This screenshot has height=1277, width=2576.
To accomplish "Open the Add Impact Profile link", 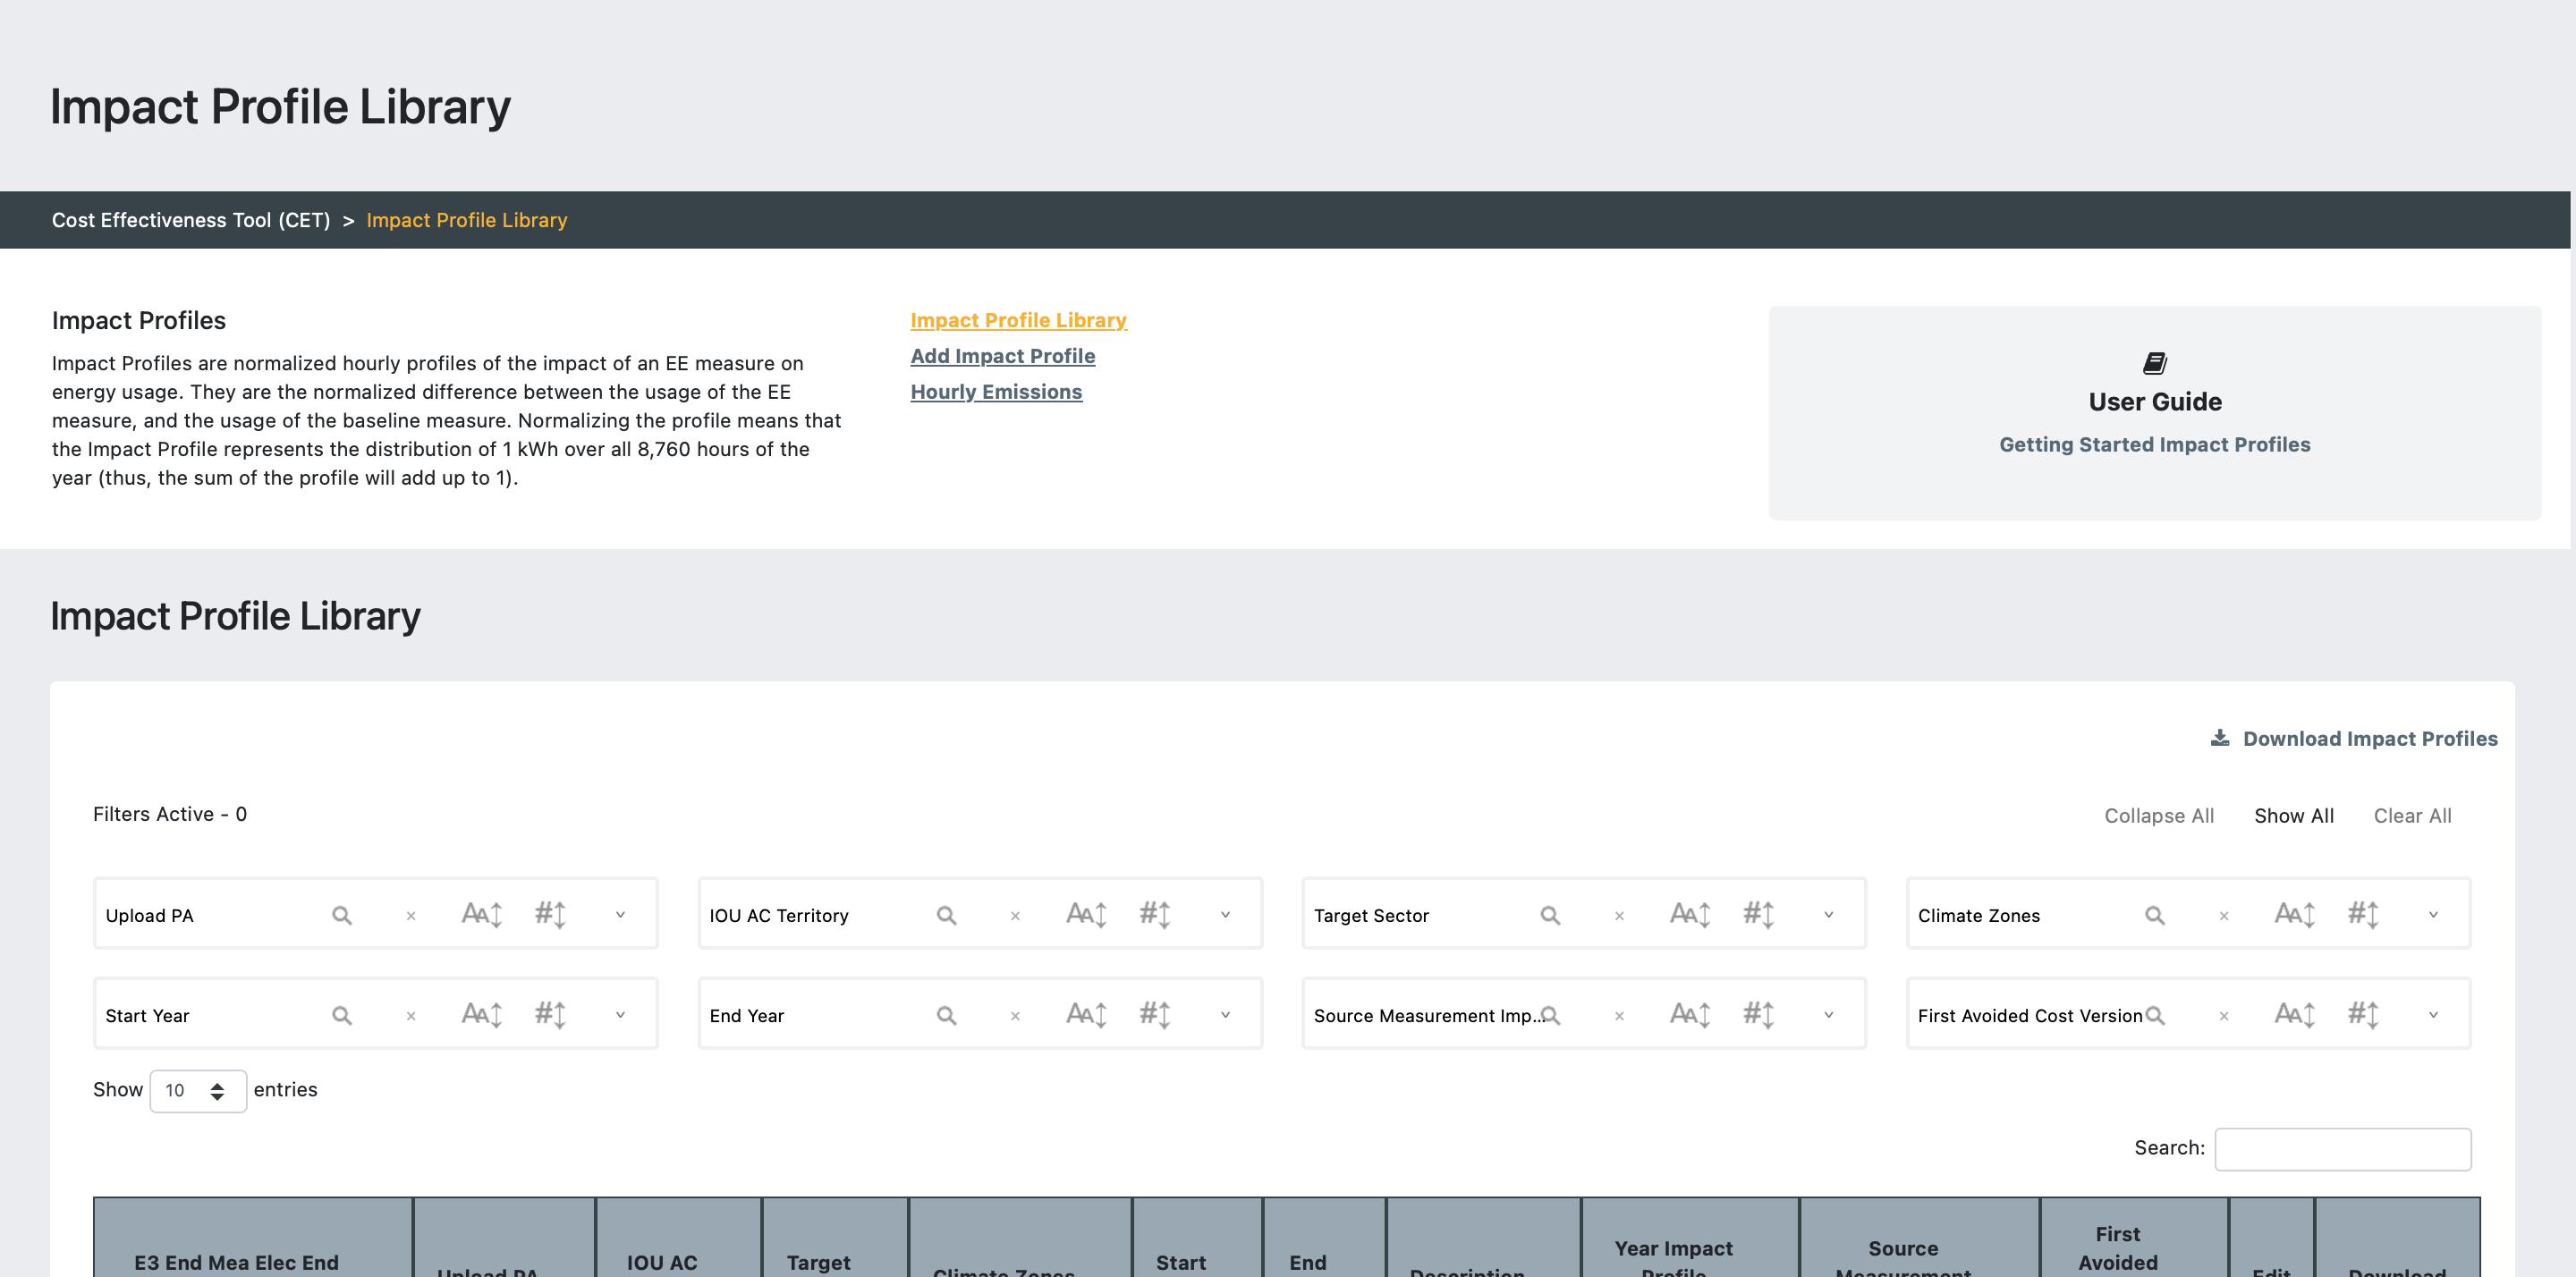I will tap(1002, 356).
